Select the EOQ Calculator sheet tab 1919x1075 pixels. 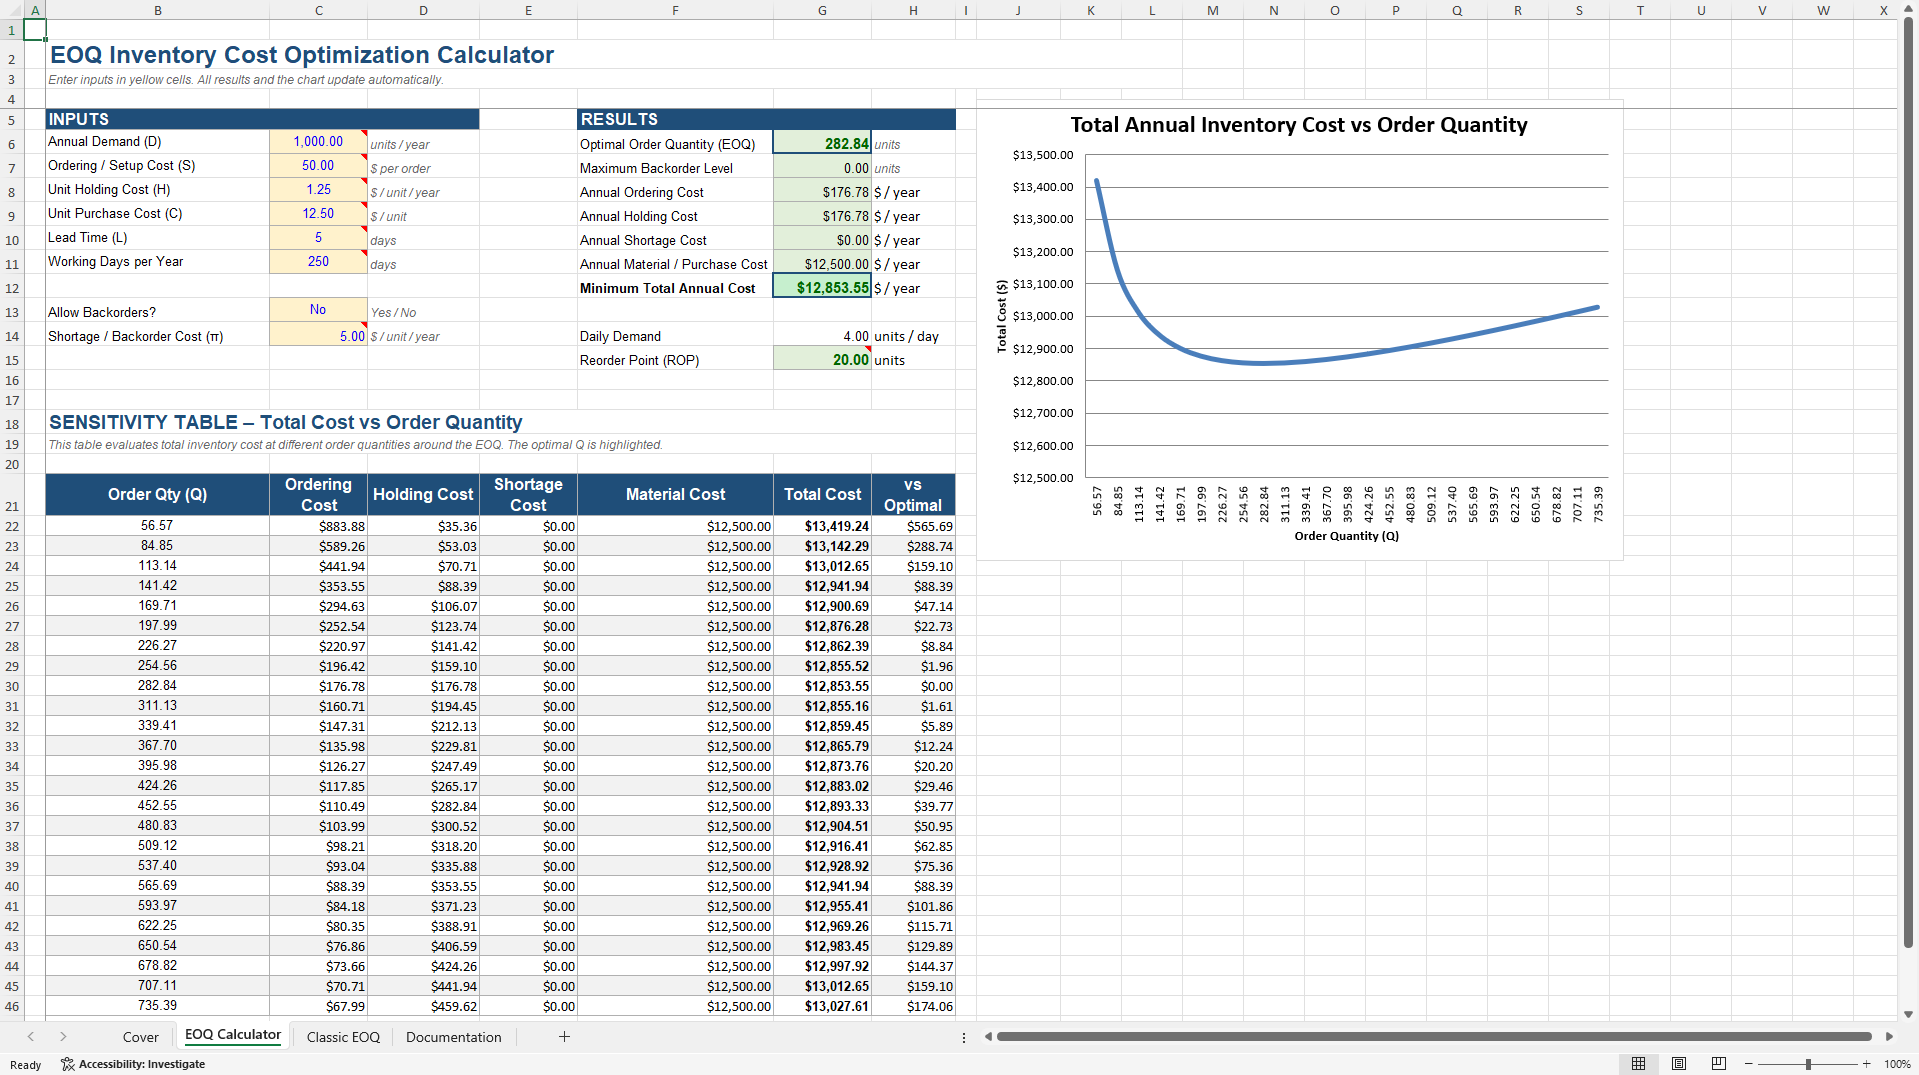233,1035
